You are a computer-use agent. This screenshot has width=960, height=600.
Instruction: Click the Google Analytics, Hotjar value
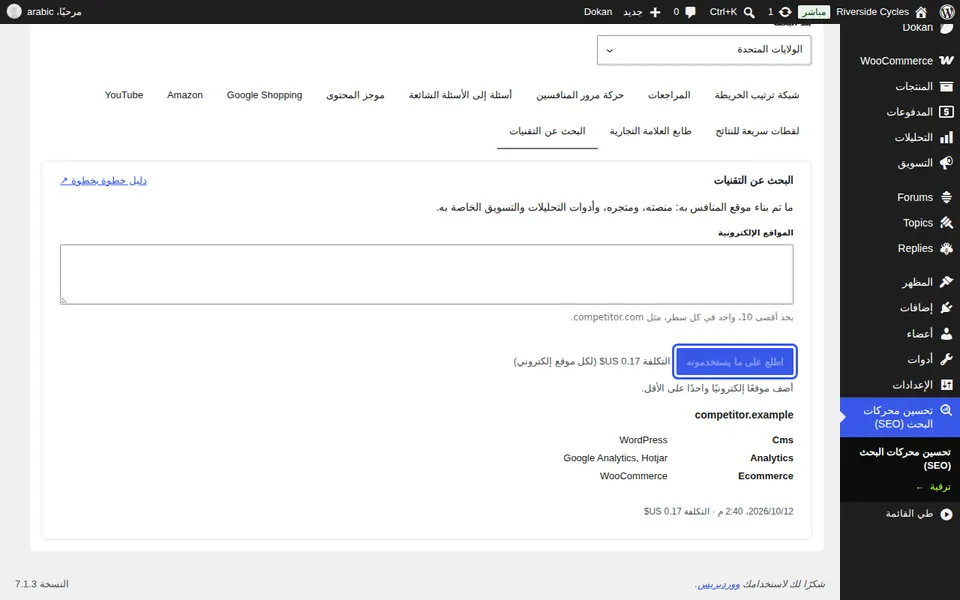(615, 458)
